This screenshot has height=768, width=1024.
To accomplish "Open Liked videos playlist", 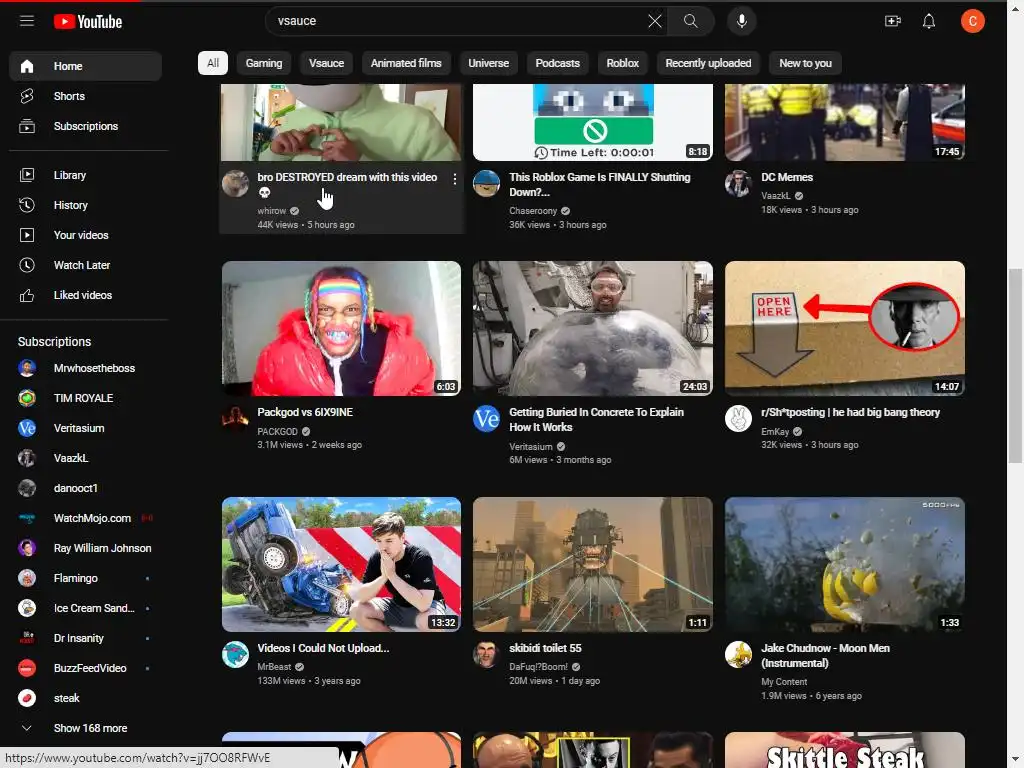I will pyautogui.click(x=86, y=295).
